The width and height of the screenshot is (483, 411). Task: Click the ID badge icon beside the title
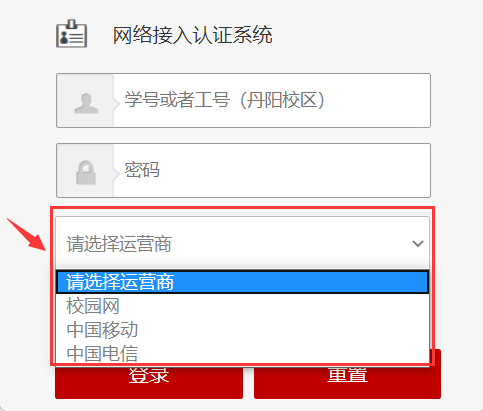click(x=71, y=34)
